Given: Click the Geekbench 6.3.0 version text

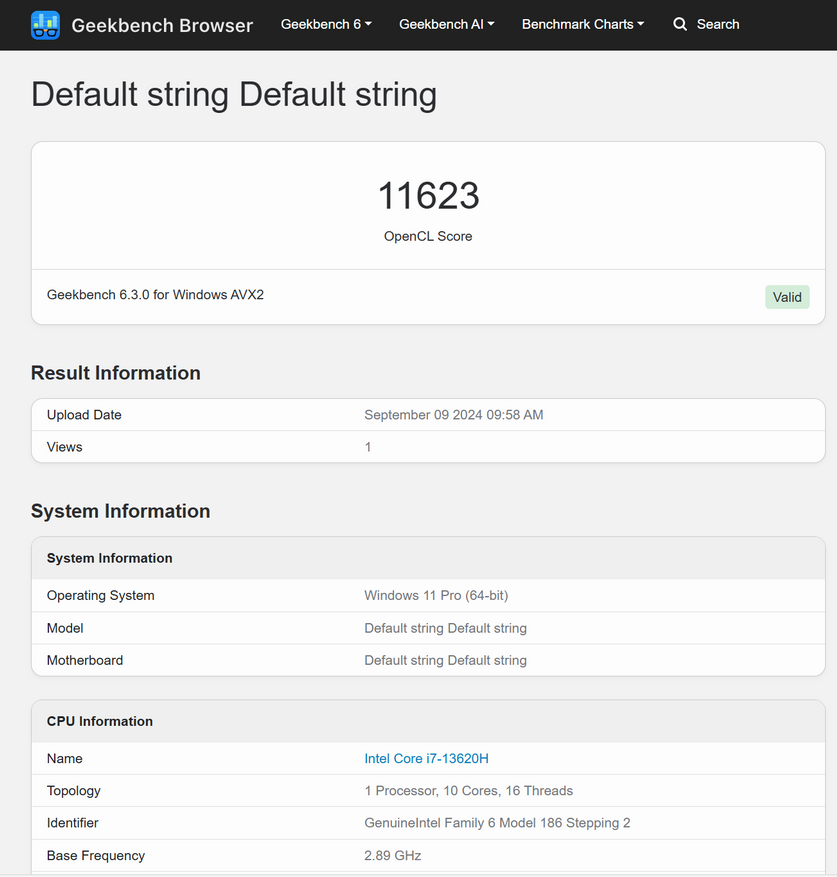Looking at the screenshot, I should pos(155,295).
